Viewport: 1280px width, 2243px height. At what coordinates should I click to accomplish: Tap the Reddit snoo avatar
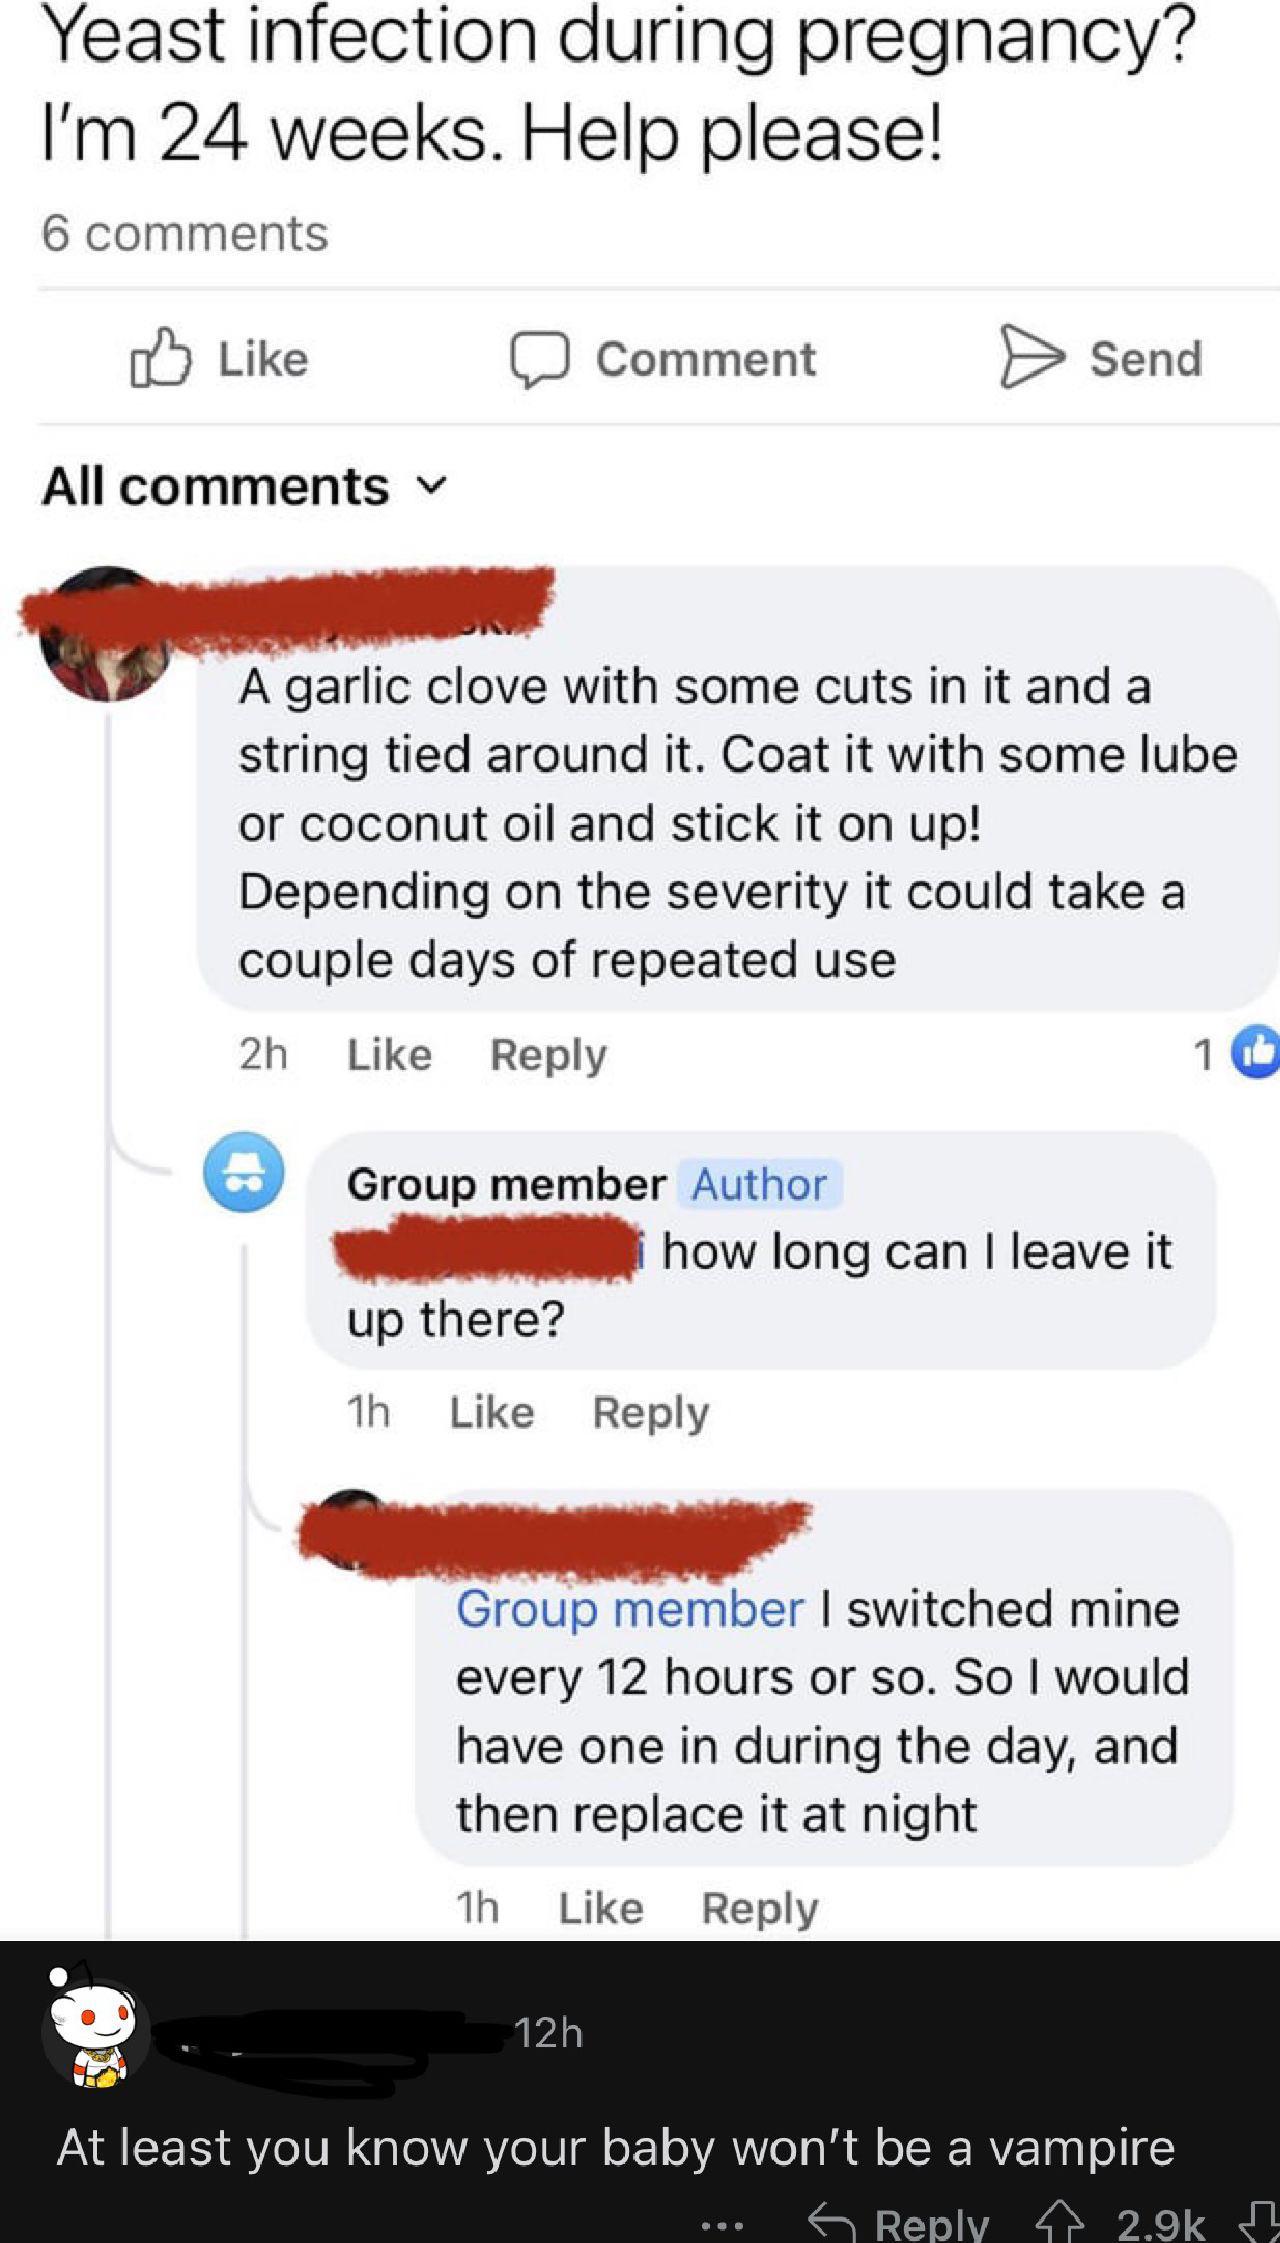coord(95,2030)
